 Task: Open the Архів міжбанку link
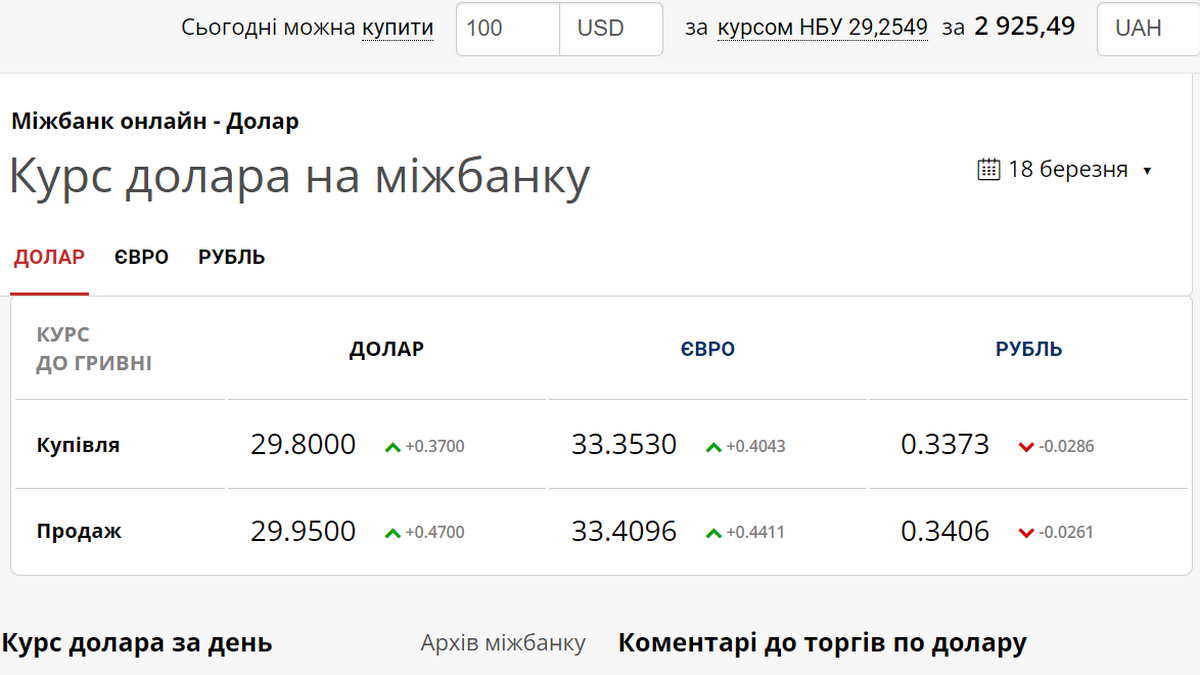pos(503,643)
